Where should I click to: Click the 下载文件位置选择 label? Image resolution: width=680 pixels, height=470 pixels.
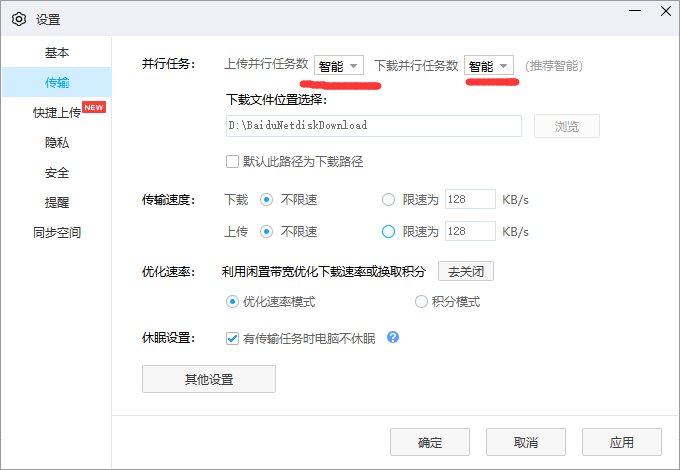click(276, 100)
